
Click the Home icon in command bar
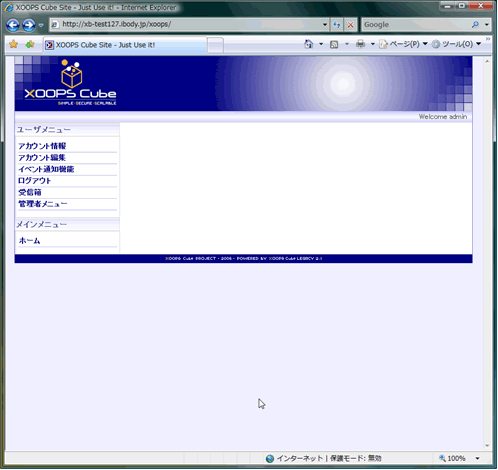[309, 44]
